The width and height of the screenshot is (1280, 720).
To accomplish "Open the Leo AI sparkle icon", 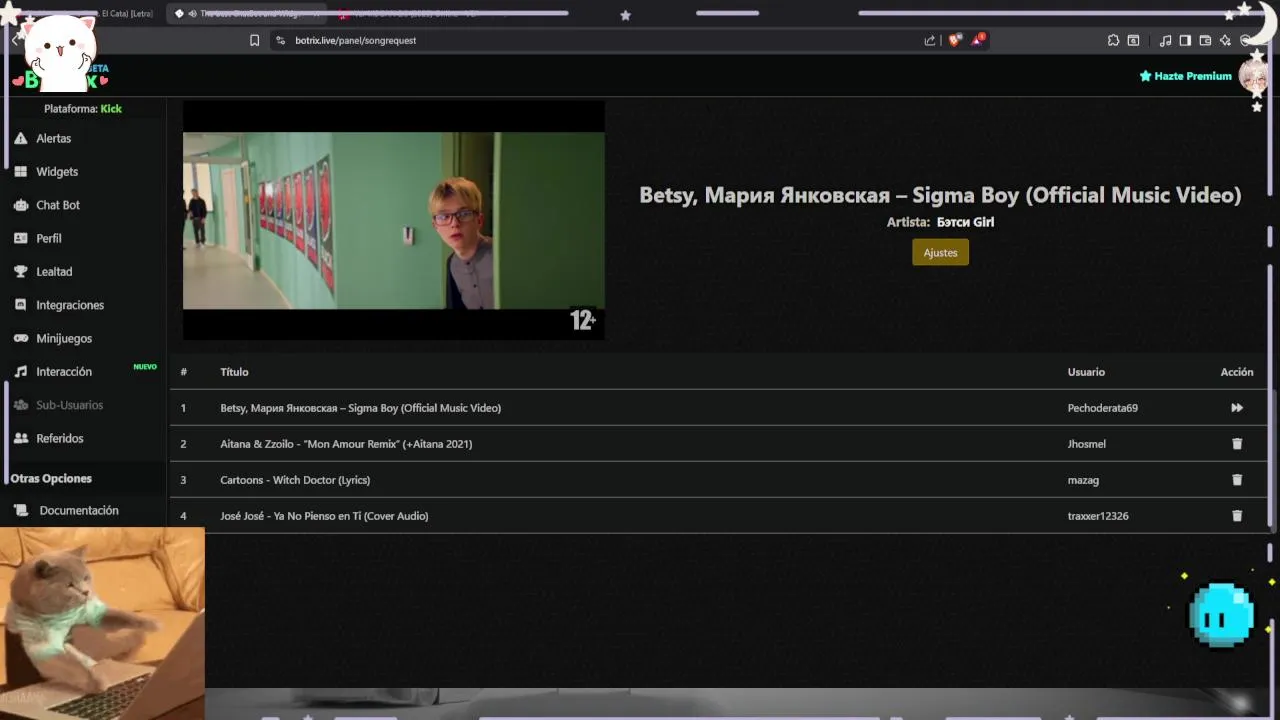I will coord(1225,41).
